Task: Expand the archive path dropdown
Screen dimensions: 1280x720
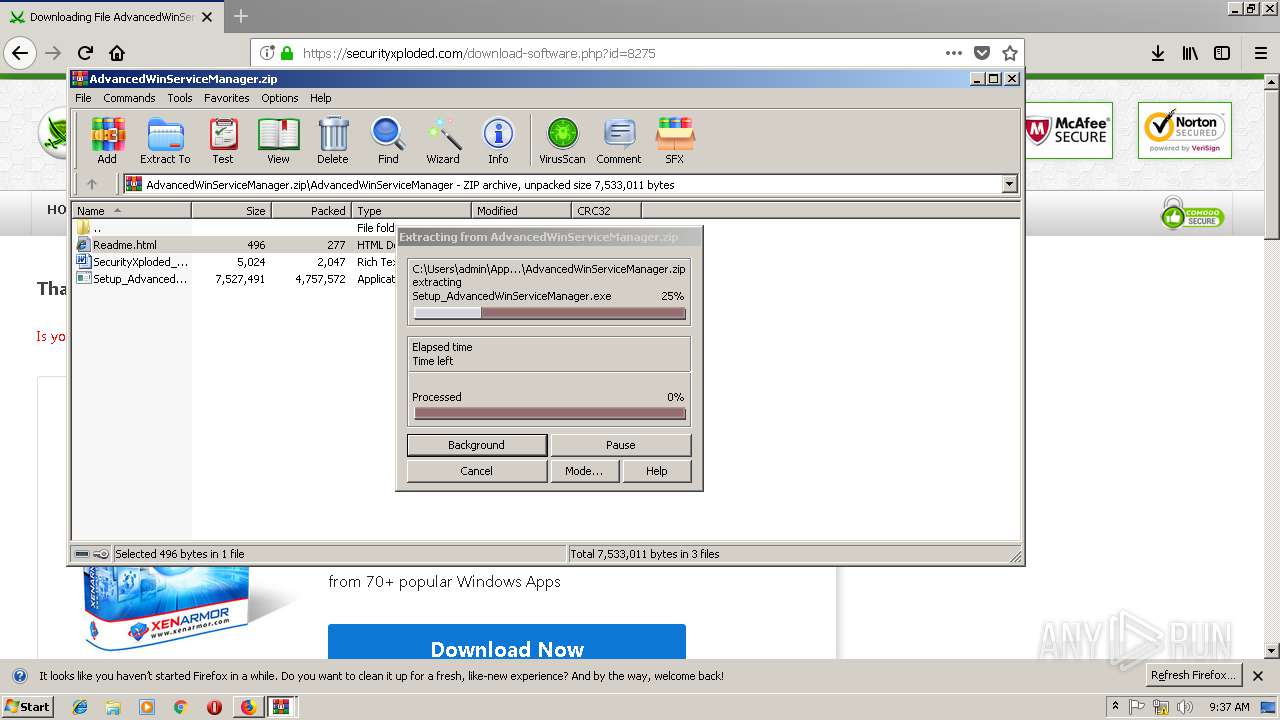Action: point(1009,184)
